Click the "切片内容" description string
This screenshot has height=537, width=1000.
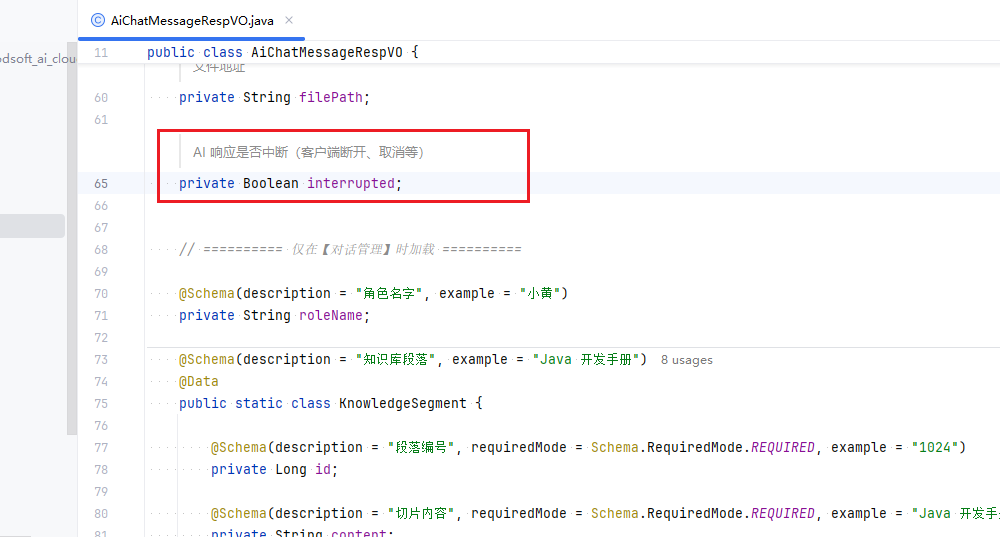pos(421,513)
